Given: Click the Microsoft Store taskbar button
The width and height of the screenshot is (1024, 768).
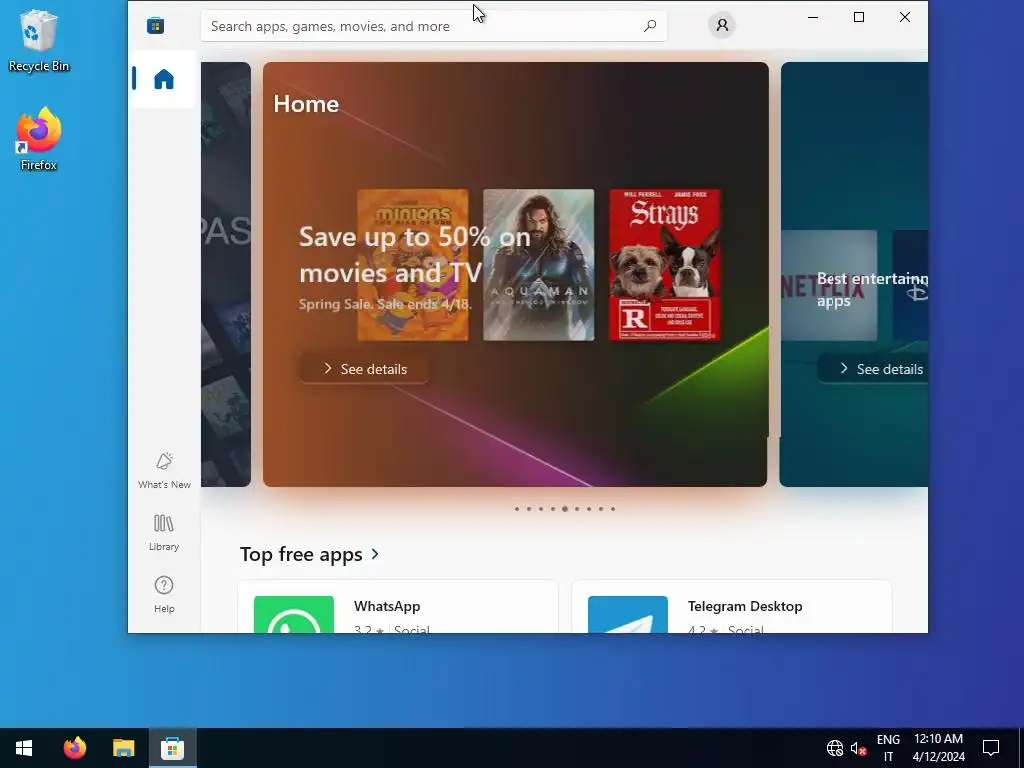Looking at the screenshot, I should [172, 748].
